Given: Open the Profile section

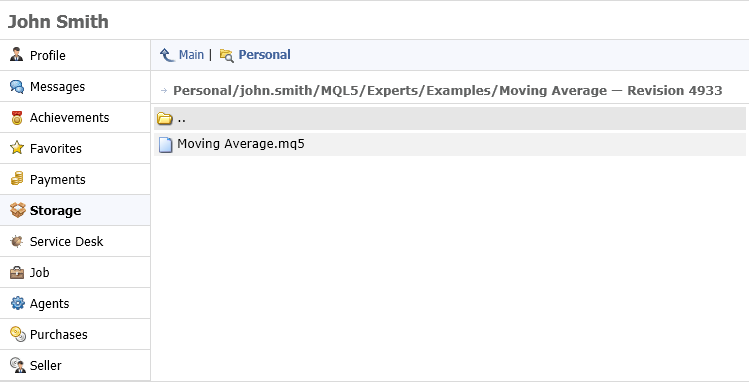Looking at the screenshot, I should 75,55.
